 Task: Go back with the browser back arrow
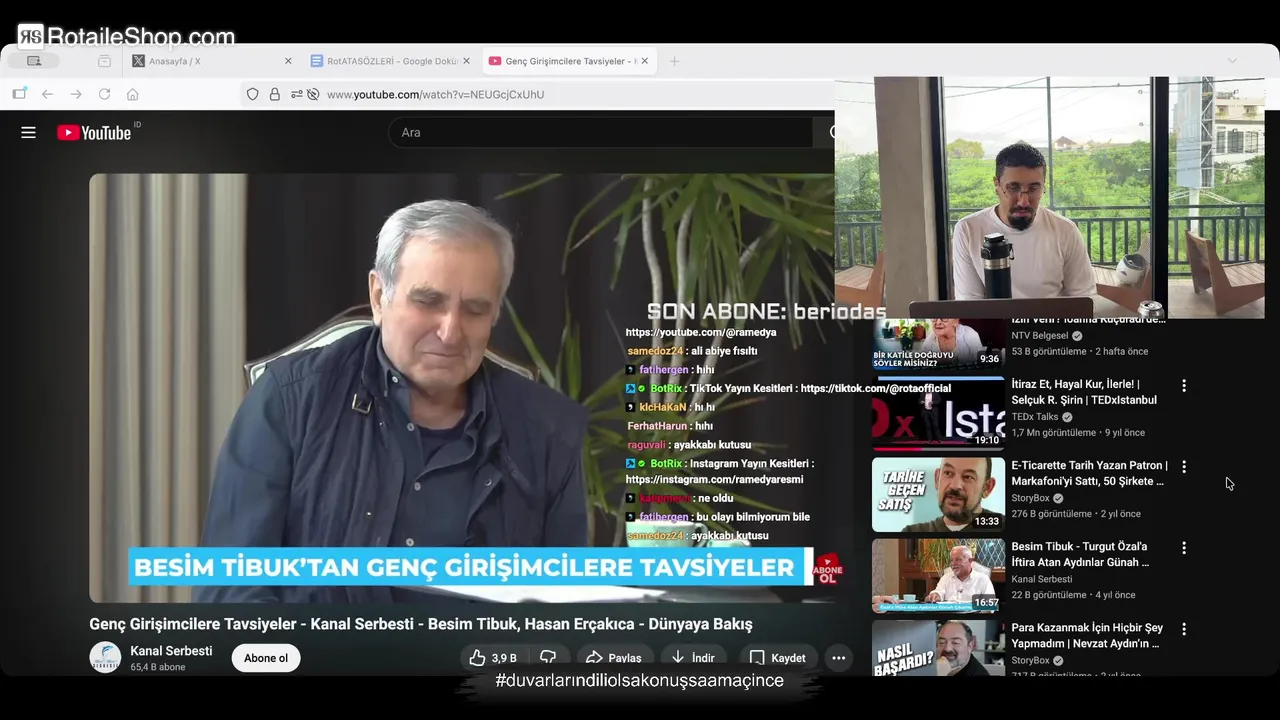47,94
